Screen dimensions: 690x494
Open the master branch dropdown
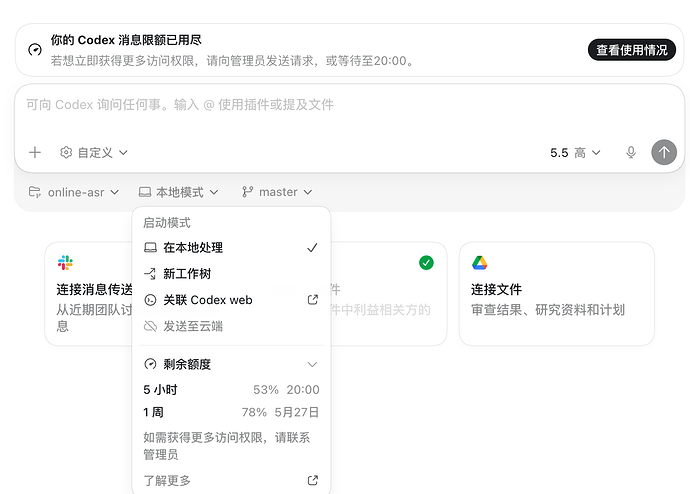(277, 192)
